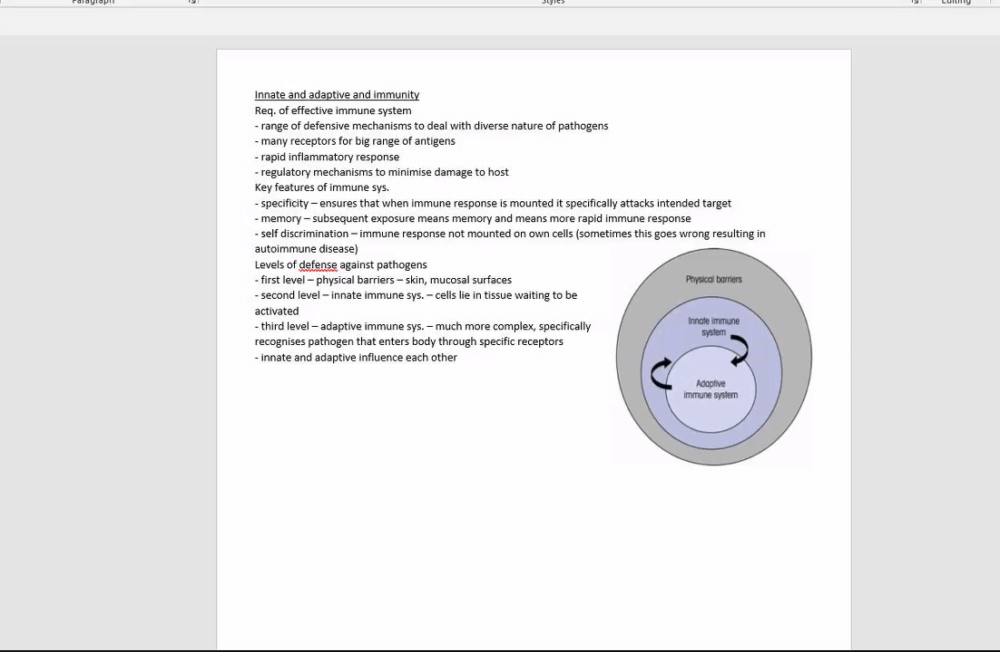Click the "rapid inflammatory response" line

coord(327,157)
